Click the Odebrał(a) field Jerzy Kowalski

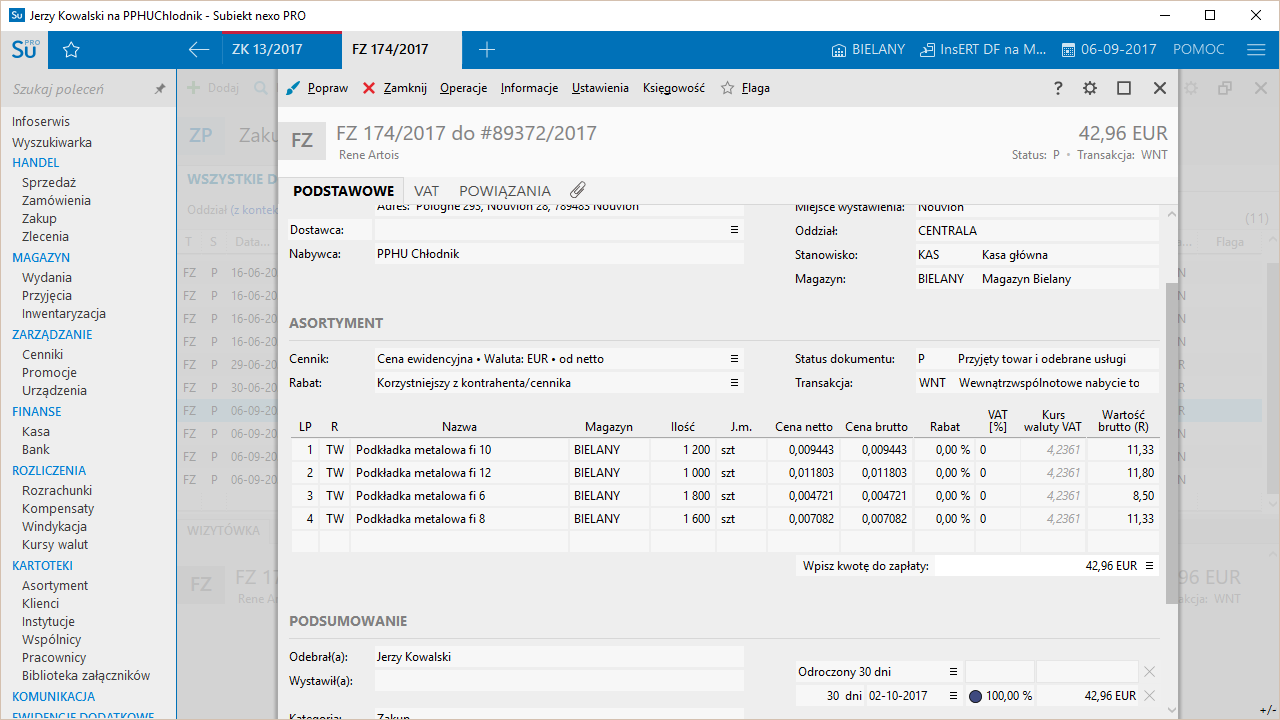pos(559,657)
